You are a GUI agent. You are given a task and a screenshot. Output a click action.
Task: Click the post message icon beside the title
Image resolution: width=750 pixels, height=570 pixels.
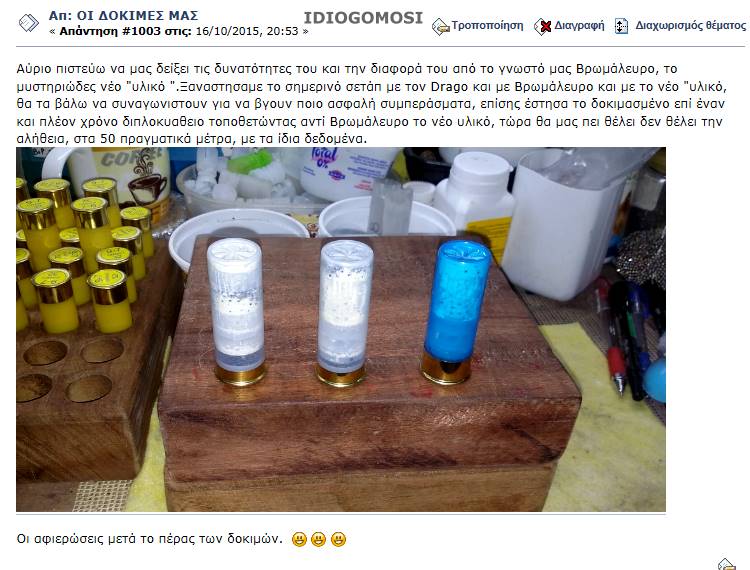(29, 22)
